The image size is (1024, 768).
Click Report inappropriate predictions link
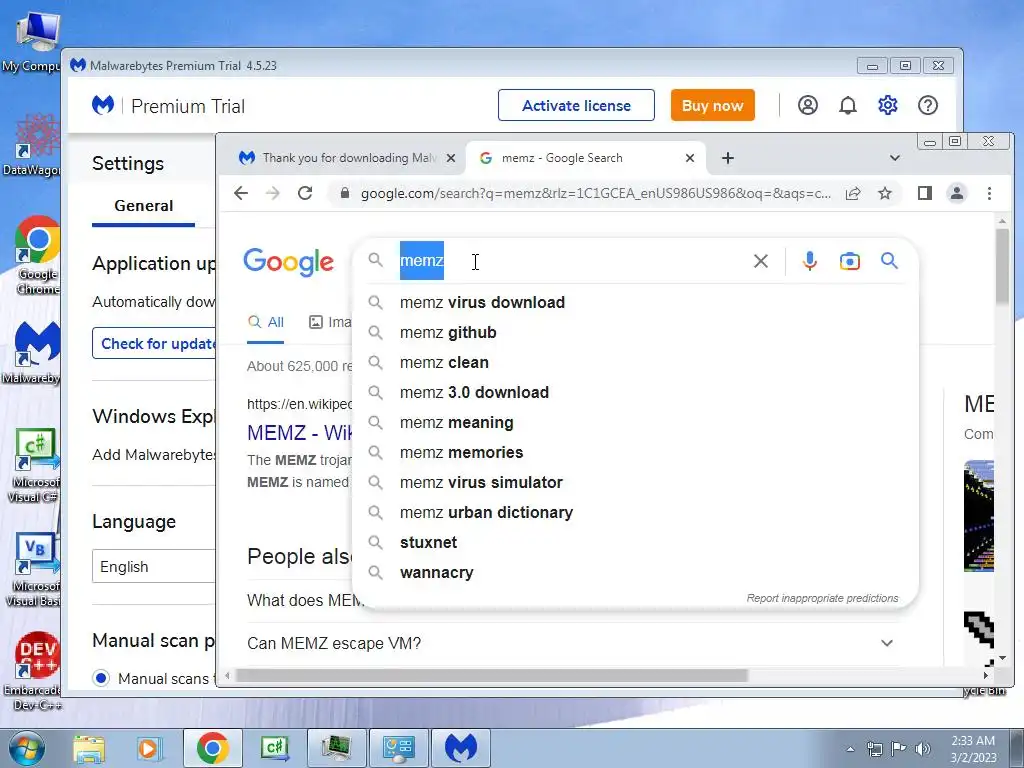[822, 598]
